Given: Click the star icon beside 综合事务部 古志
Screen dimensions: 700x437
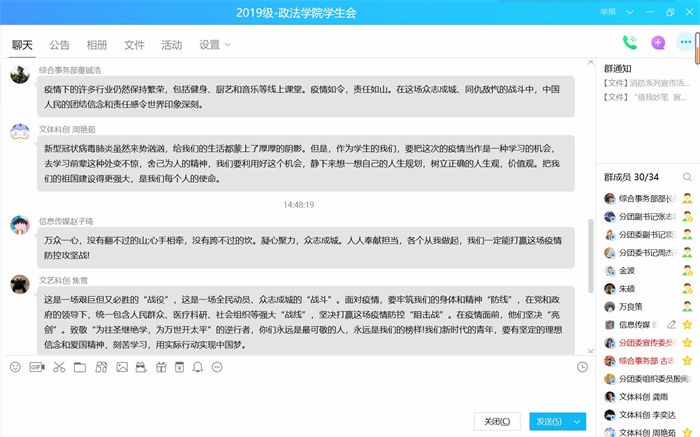Looking at the screenshot, I should tap(687, 360).
